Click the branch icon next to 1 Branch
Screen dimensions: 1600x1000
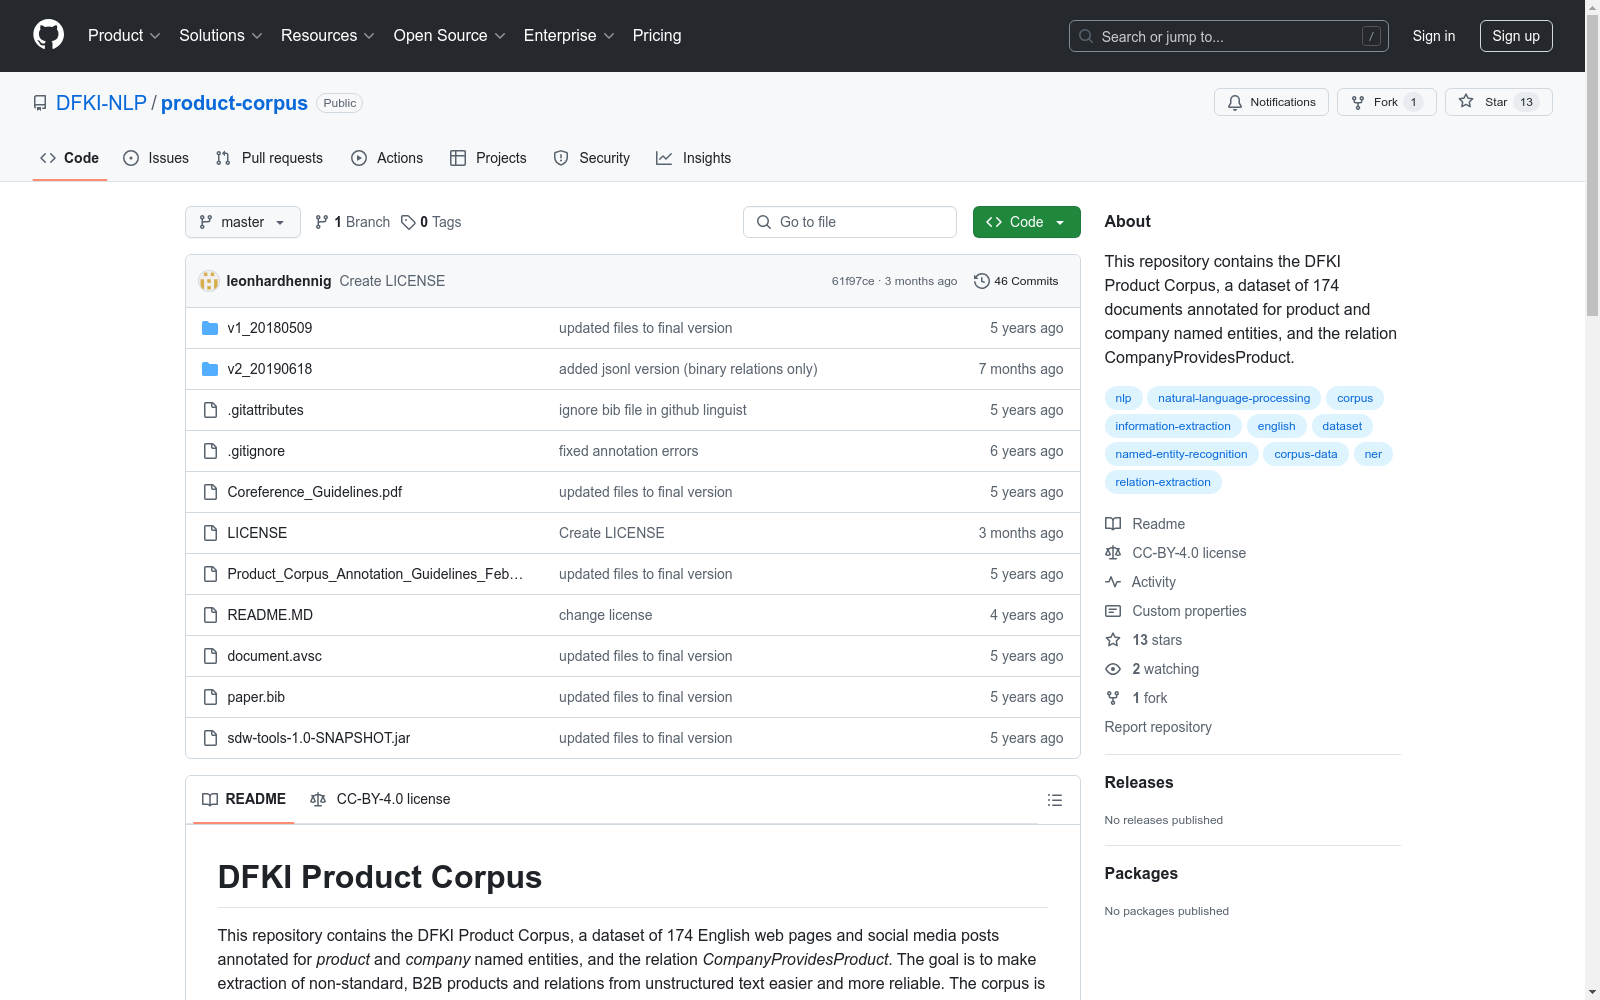(322, 222)
